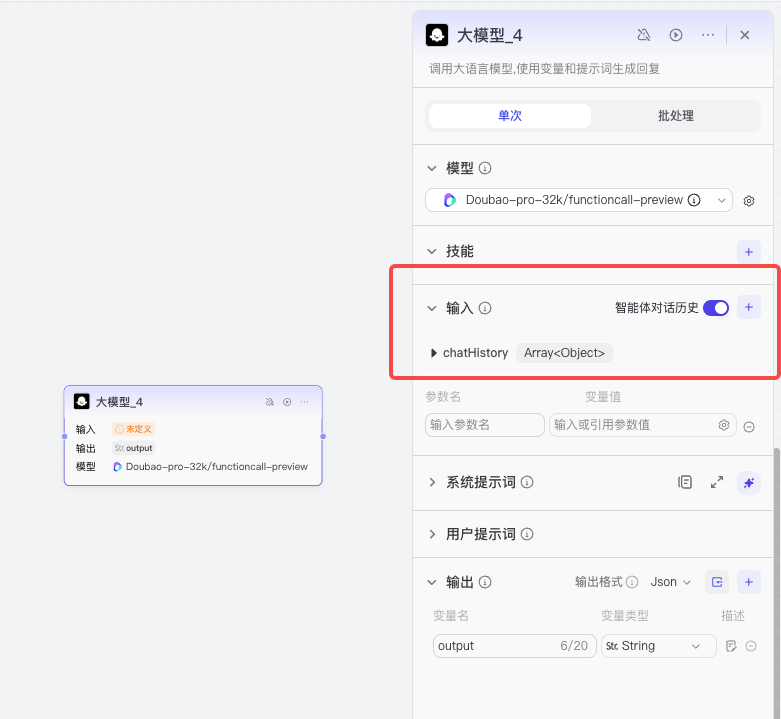Click model name text on canvas node

tap(217, 467)
